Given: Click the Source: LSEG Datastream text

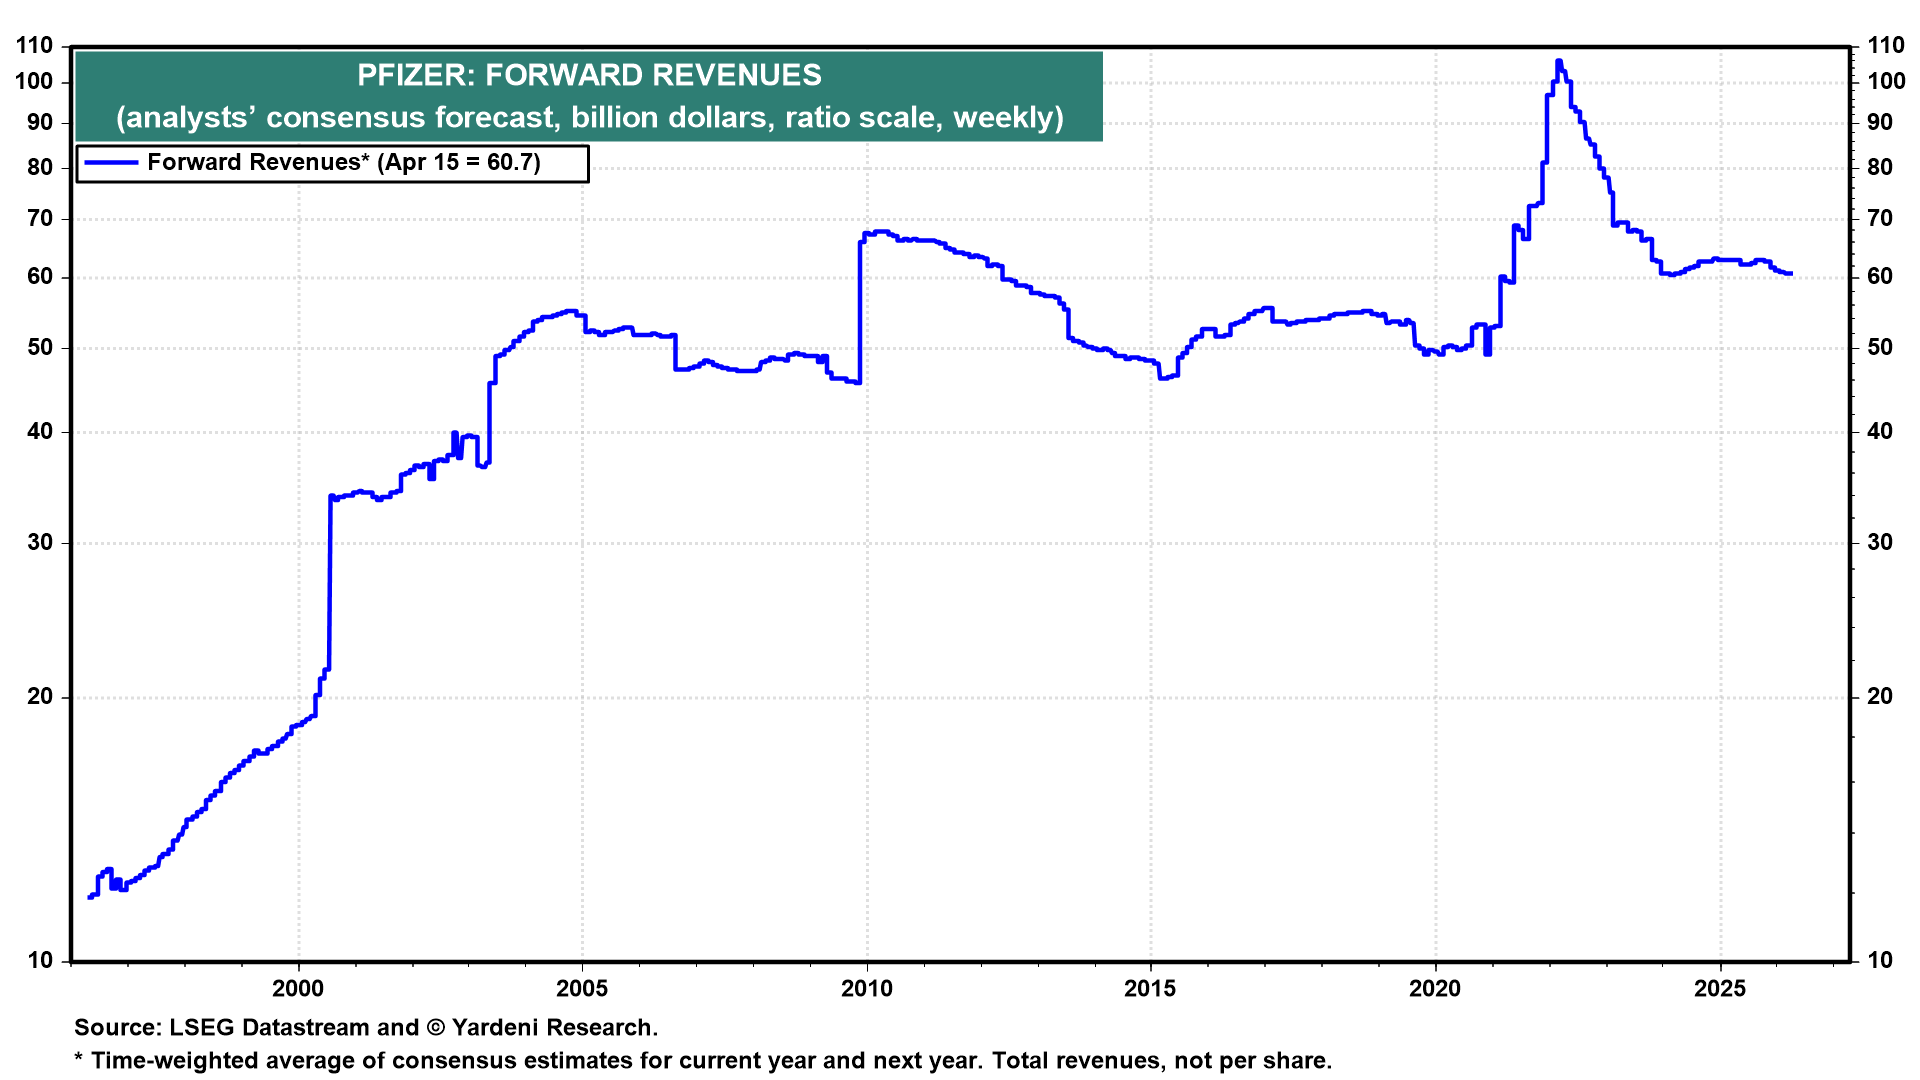Looking at the screenshot, I should (365, 1028).
